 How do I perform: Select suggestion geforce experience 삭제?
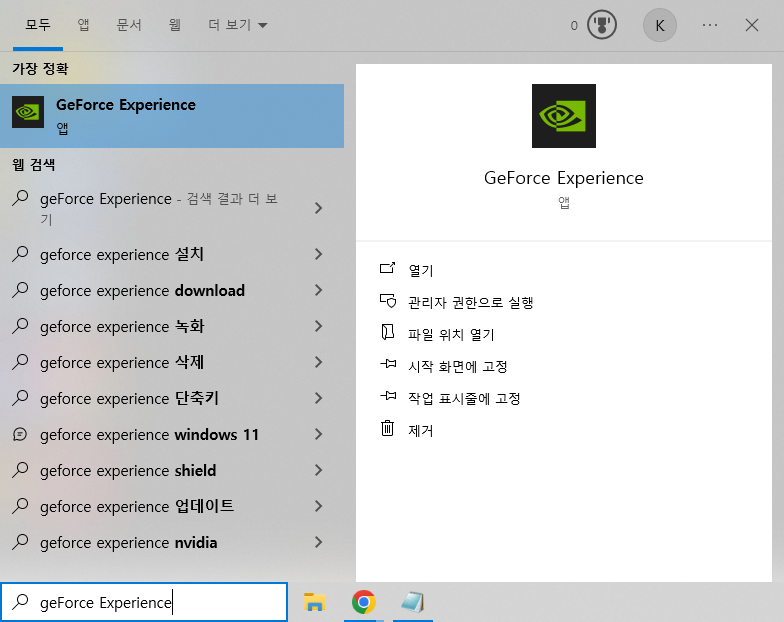(x=122, y=362)
